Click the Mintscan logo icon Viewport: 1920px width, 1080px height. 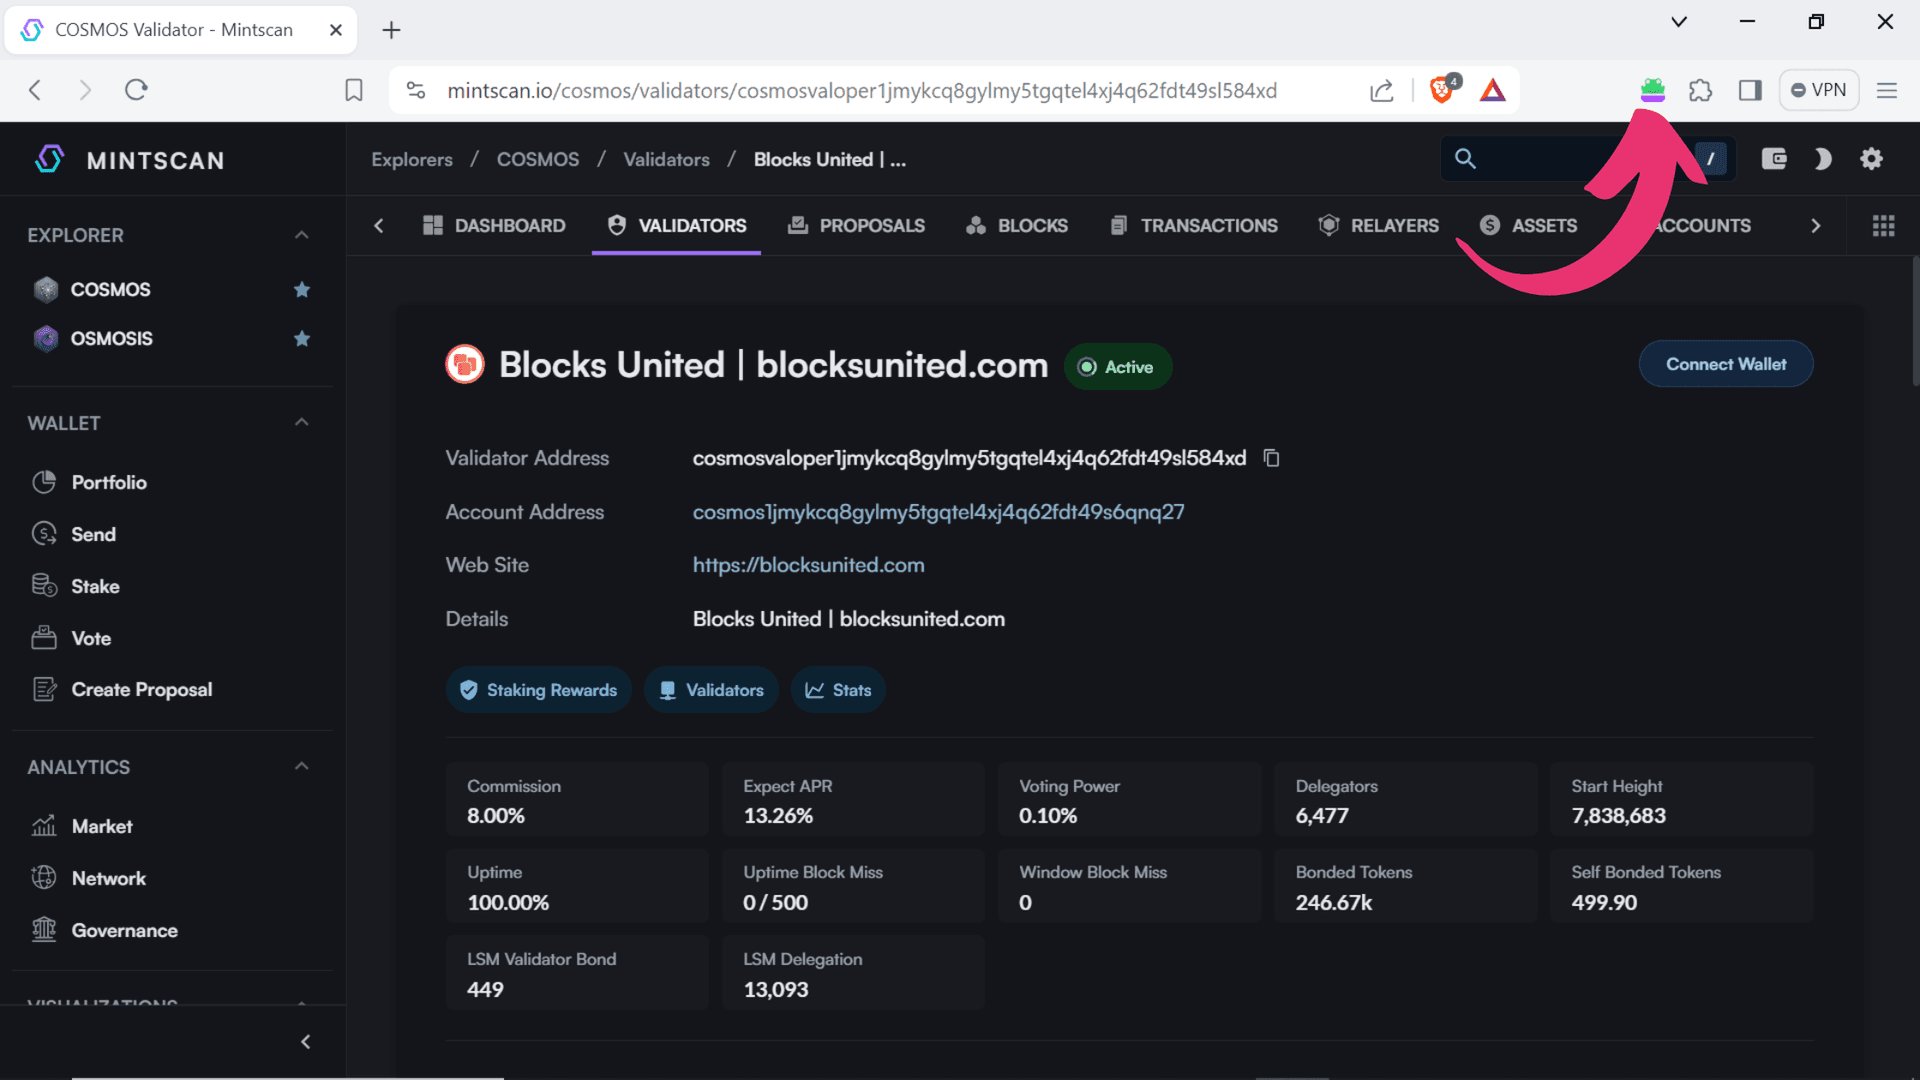[49, 159]
